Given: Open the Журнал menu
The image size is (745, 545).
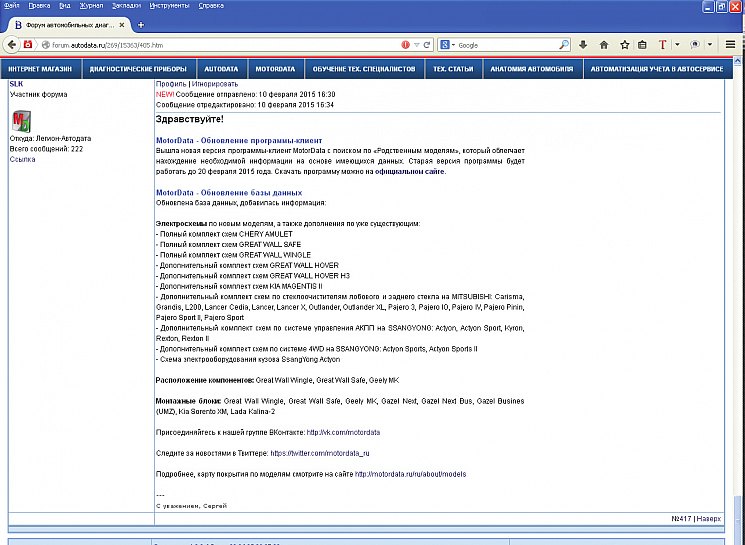Looking at the screenshot, I should tap(91, 6).
